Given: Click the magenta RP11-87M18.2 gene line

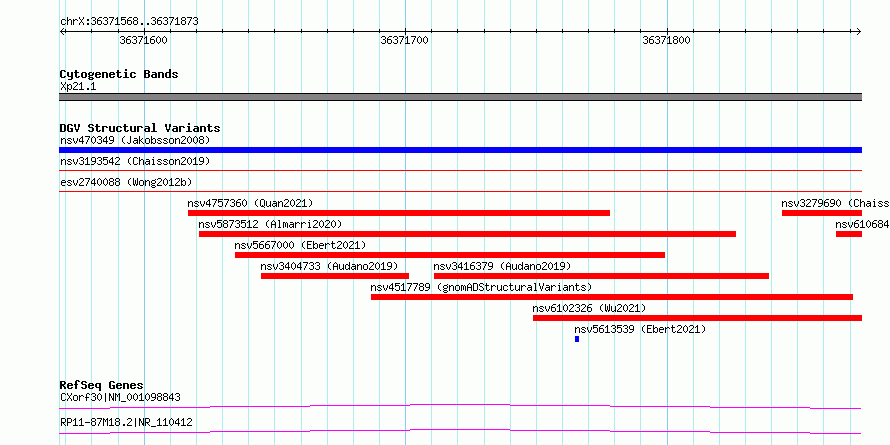Looking at the screenshot, I should coord(460,431).
